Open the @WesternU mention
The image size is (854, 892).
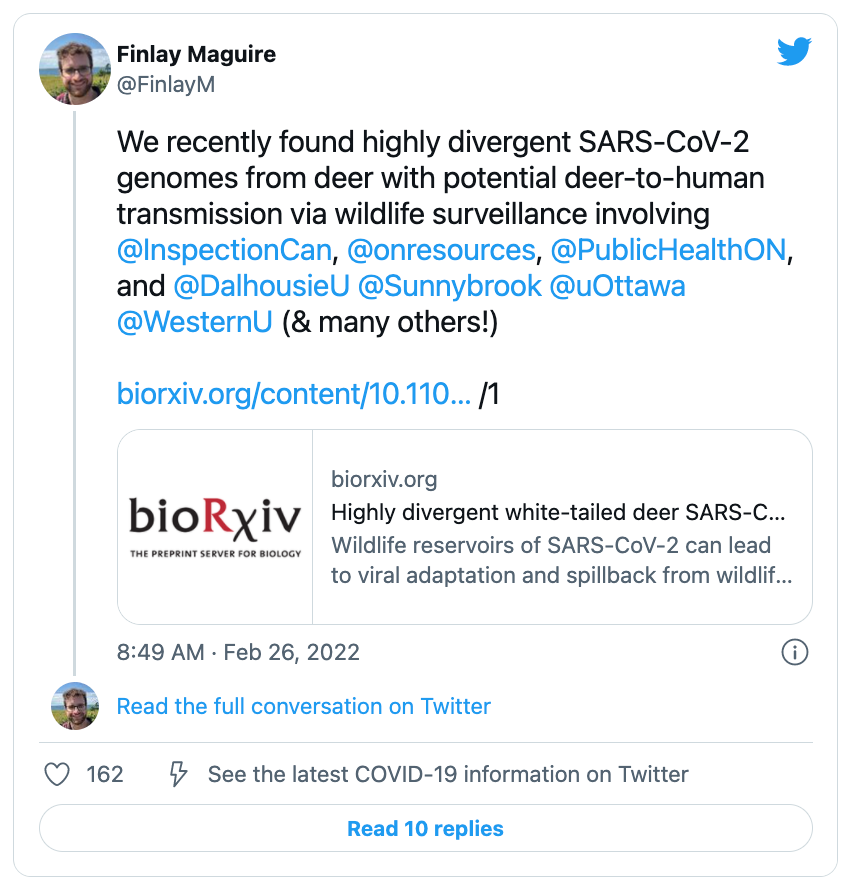pyautogui.click(x=195, y=322)
